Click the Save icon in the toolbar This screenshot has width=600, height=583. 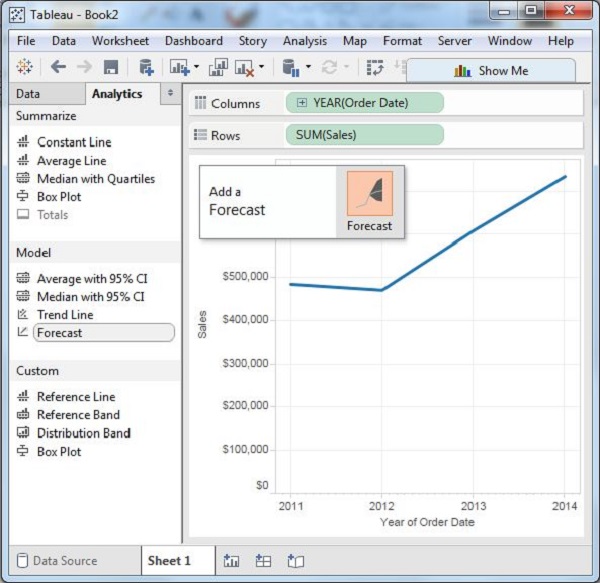[111, 67]
